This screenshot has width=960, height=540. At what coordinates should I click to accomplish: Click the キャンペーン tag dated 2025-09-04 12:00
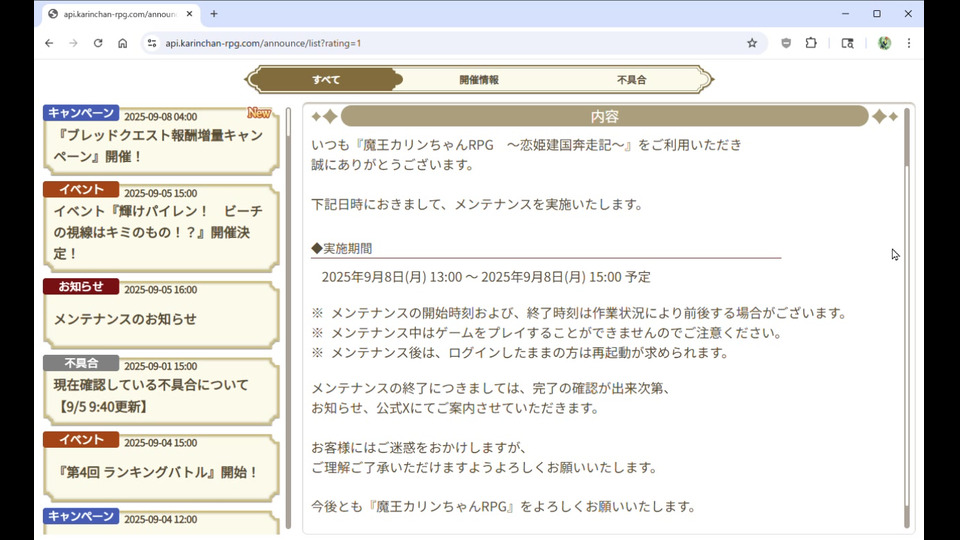click(81, 516)
